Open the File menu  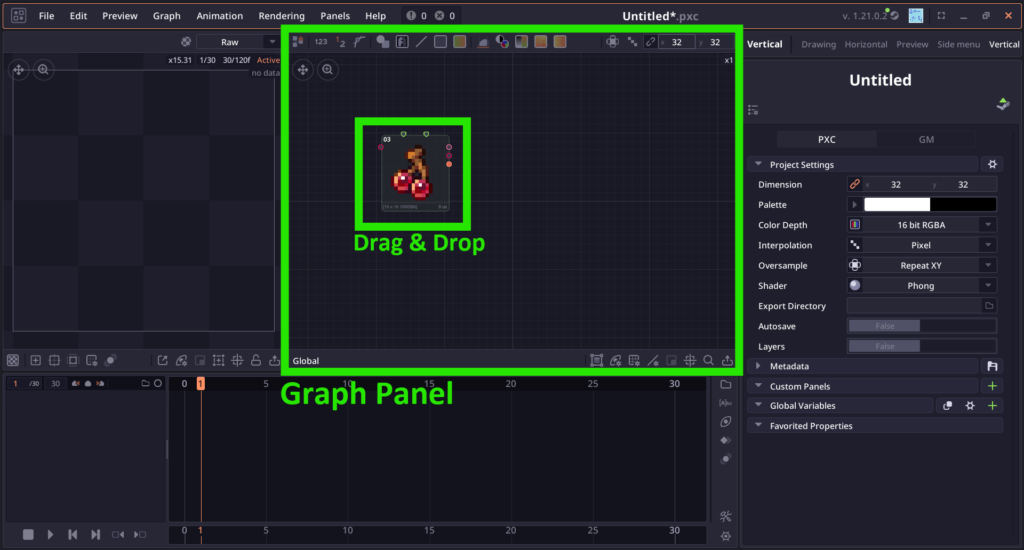point(46,16)
